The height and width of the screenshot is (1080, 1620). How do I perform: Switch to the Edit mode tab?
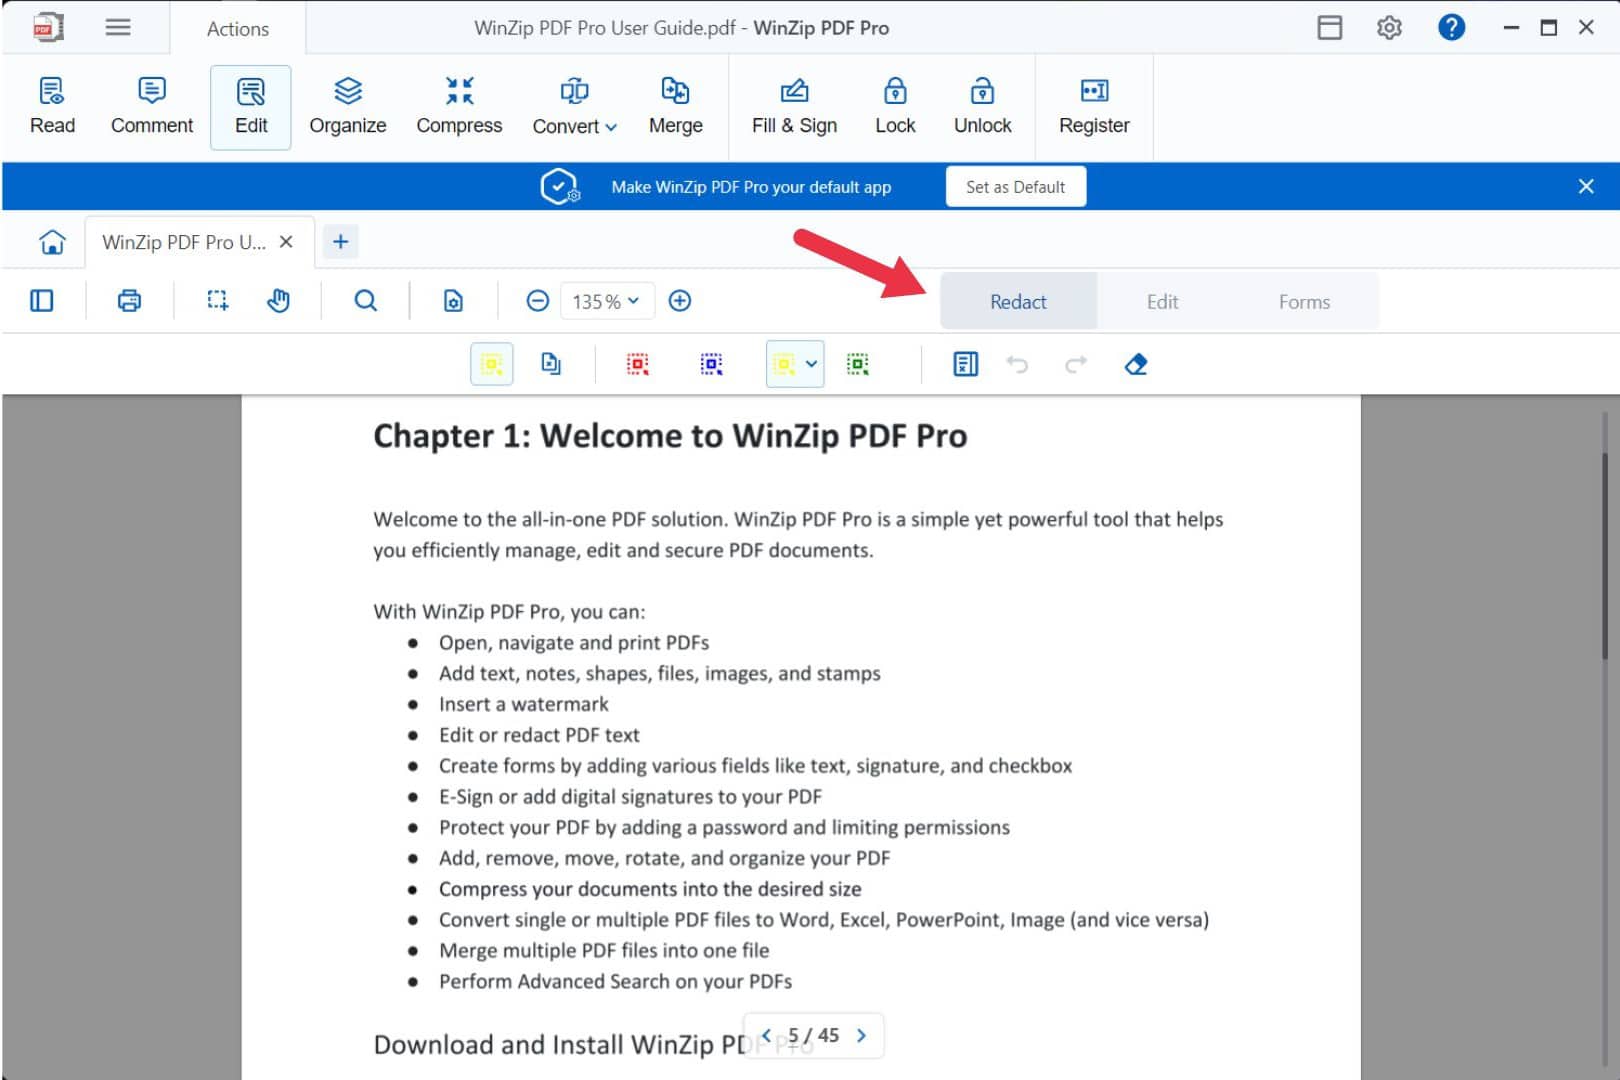coord(1162,302)
